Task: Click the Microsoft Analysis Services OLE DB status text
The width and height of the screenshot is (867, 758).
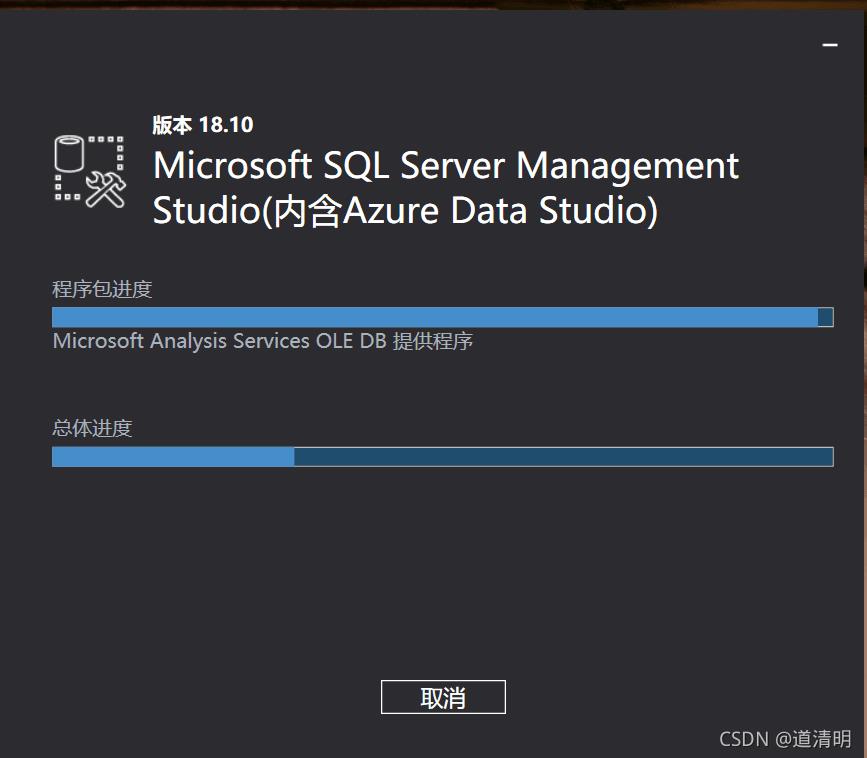Action: pos(220,341)
